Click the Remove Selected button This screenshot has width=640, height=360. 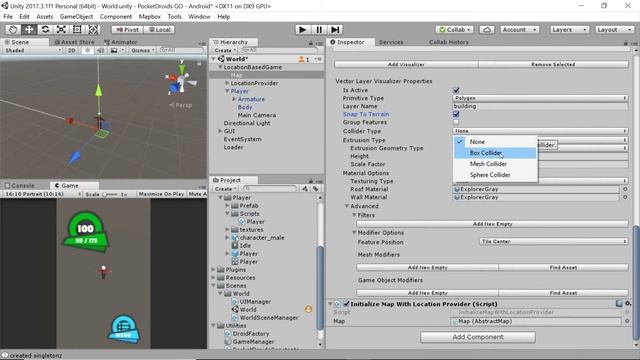(553, 64)
